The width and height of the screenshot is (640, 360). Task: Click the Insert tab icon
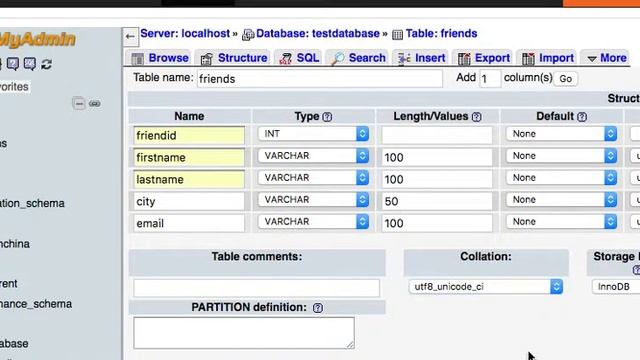404,59
